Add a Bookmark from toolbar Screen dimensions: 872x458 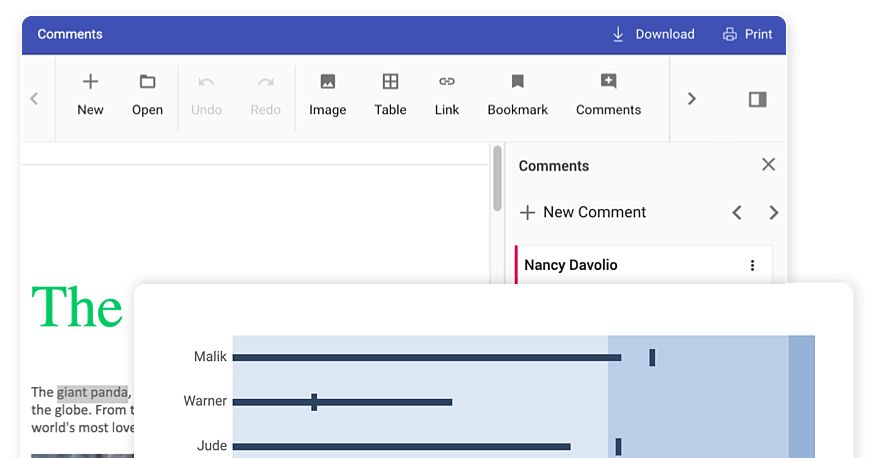click(x=518, y=95)
